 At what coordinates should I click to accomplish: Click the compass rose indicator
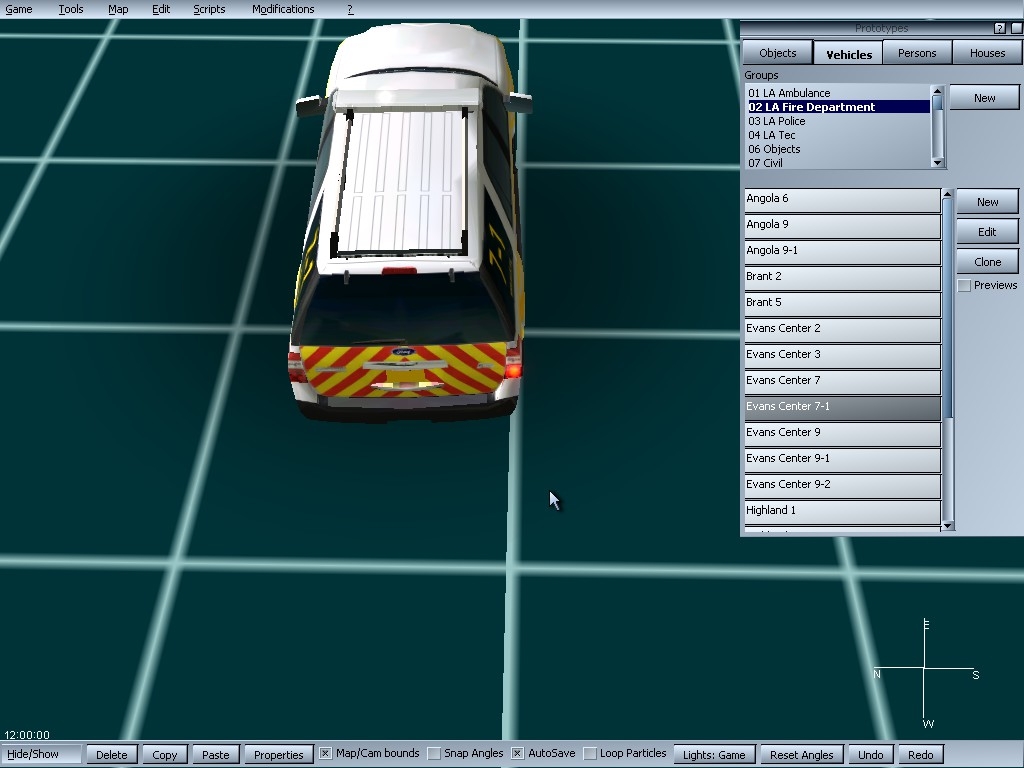tap(925, 673)
